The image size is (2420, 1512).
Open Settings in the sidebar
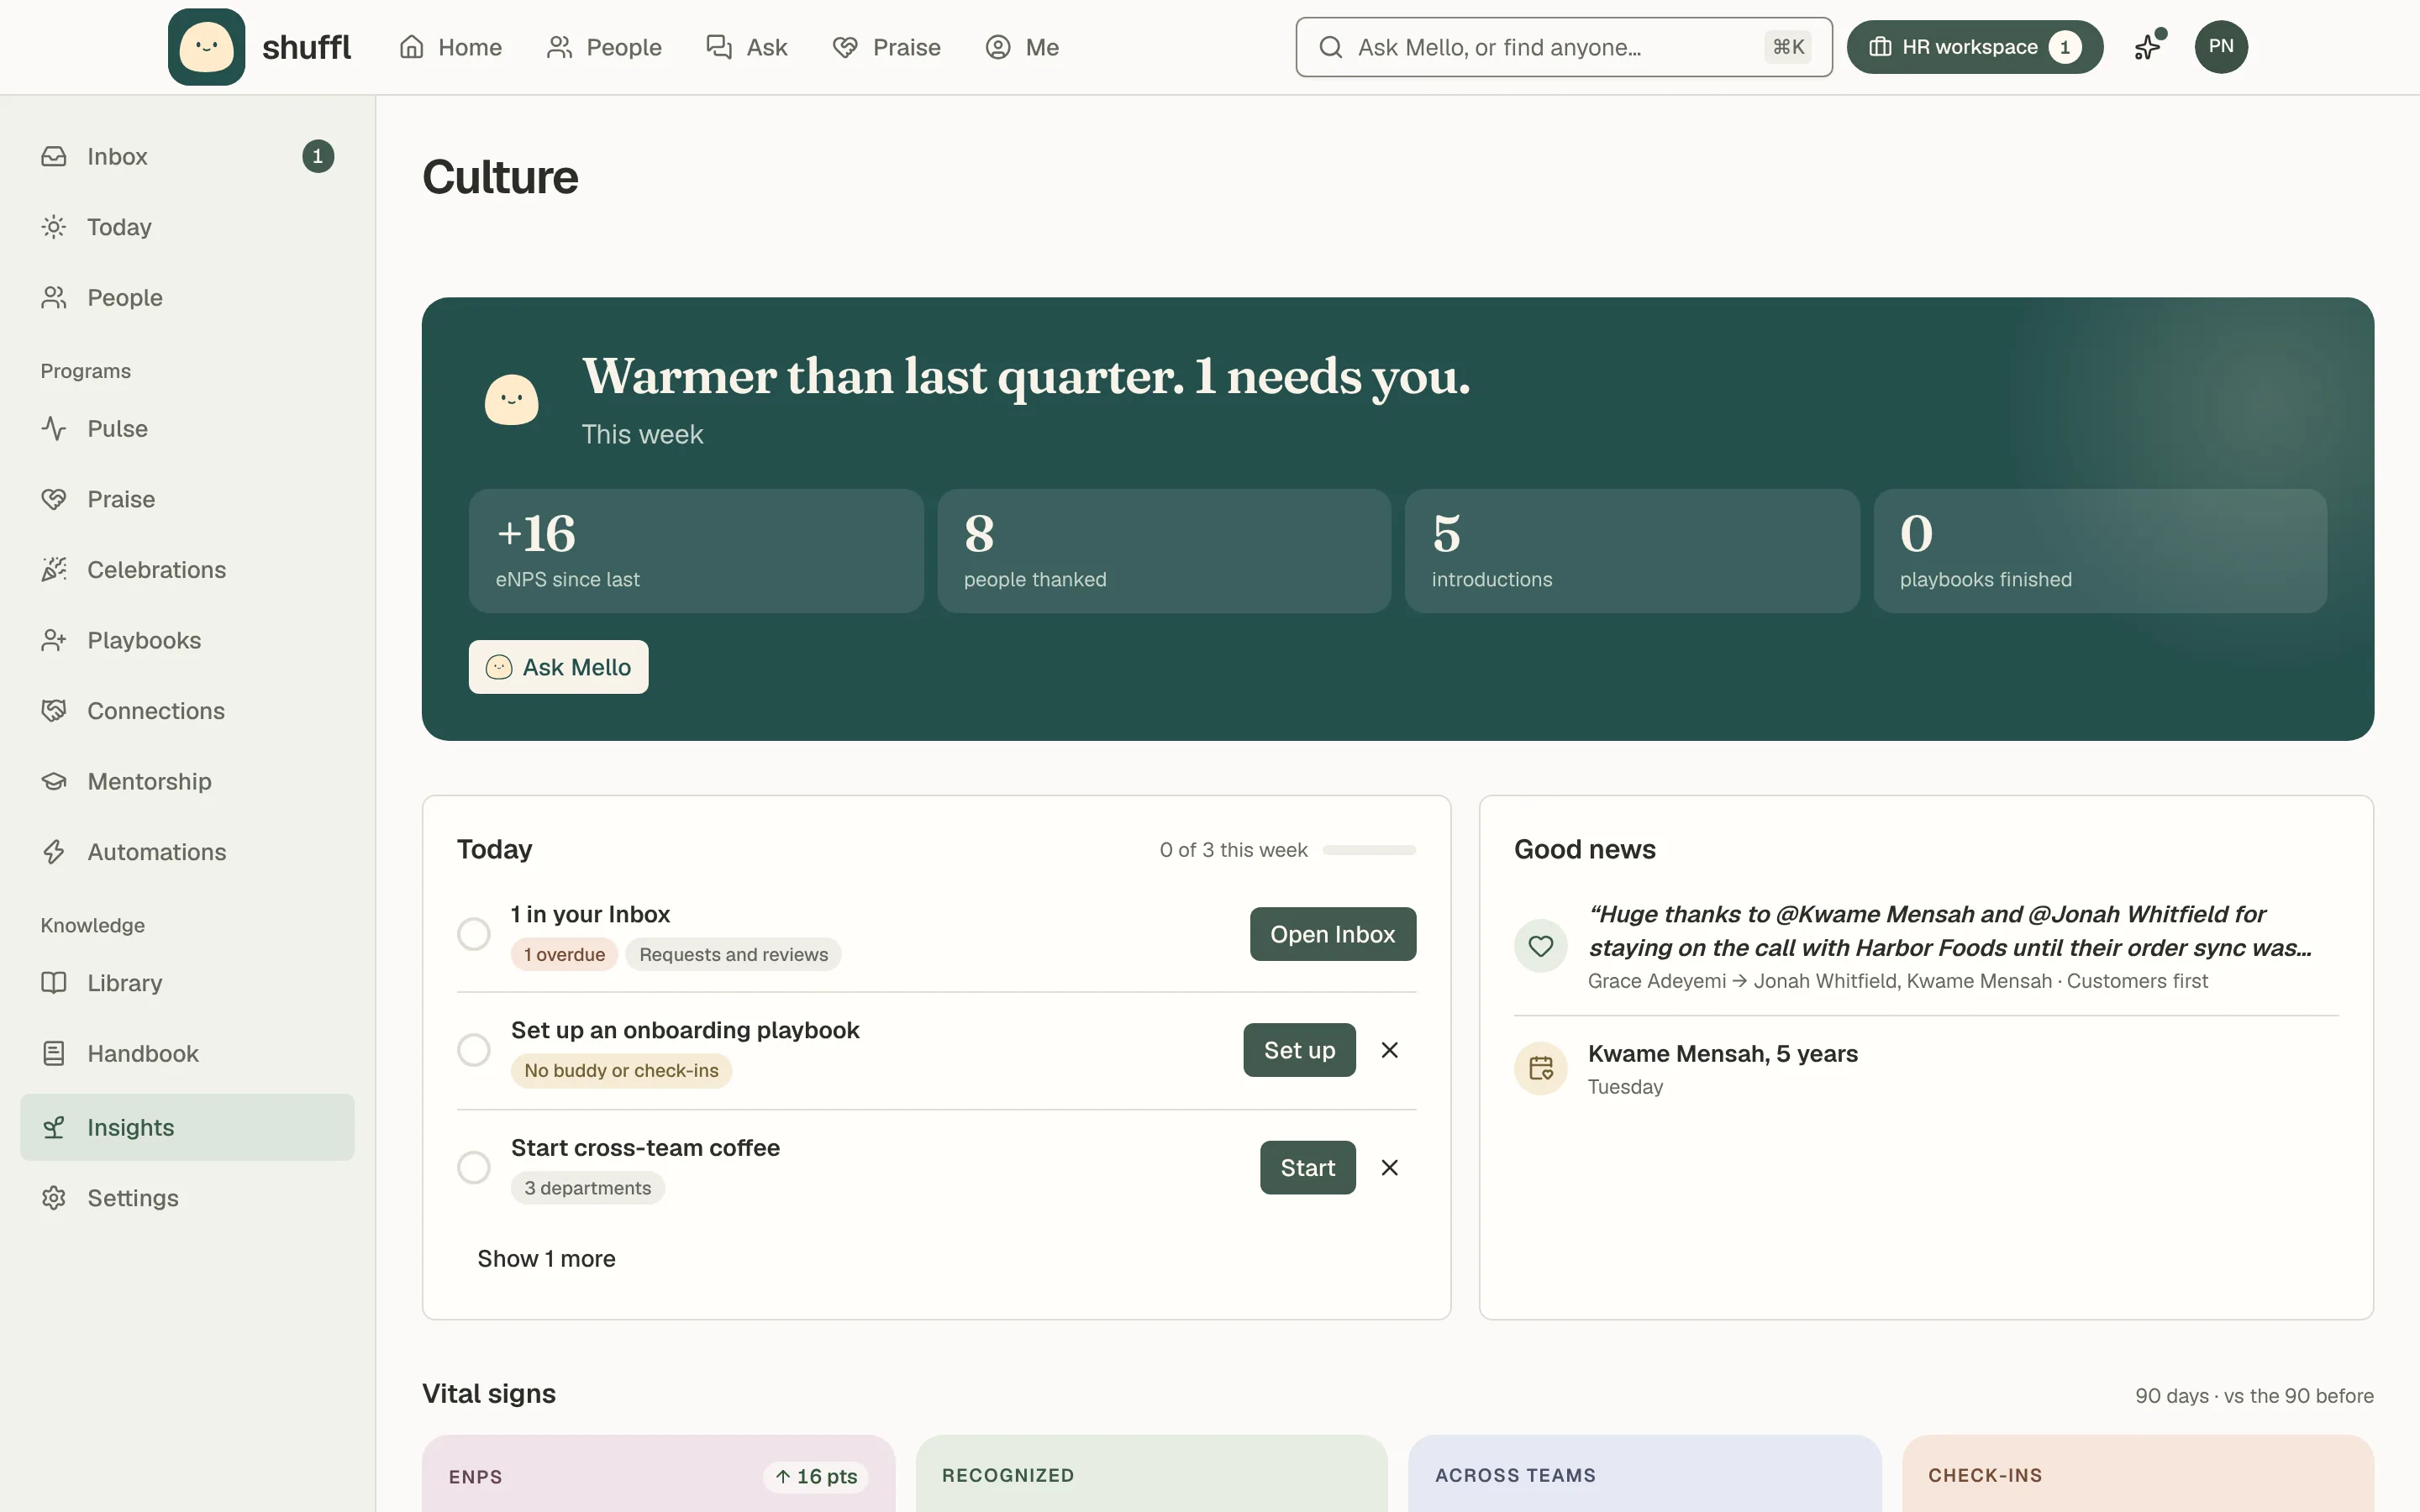coord(187,1198)
